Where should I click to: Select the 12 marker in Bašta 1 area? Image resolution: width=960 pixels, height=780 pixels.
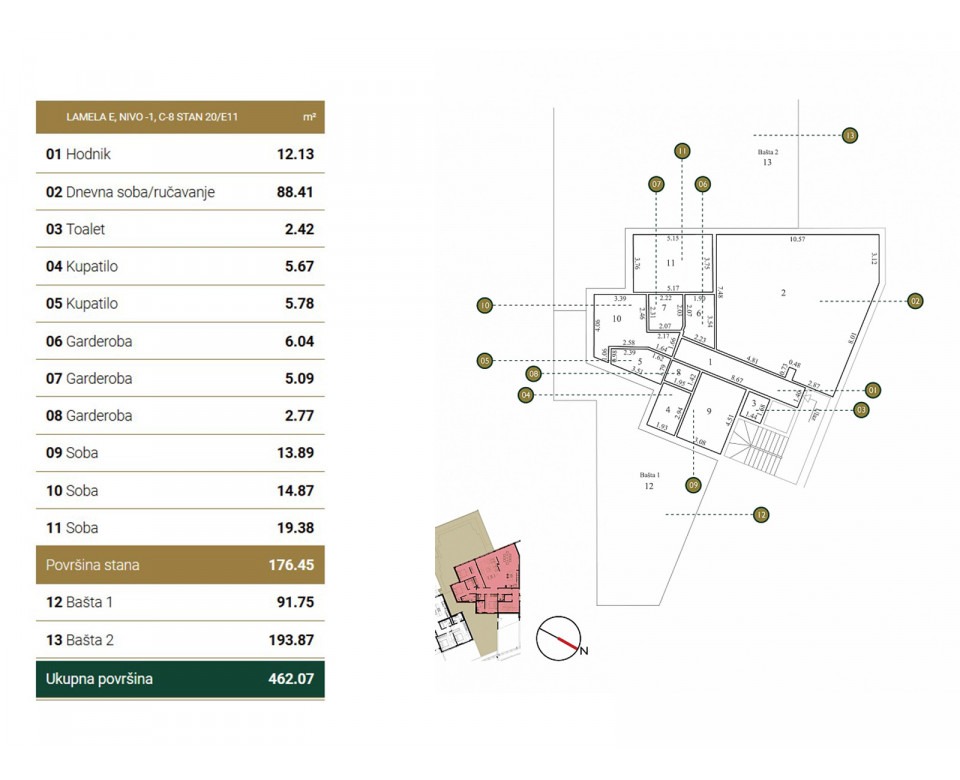click(761, 514)
